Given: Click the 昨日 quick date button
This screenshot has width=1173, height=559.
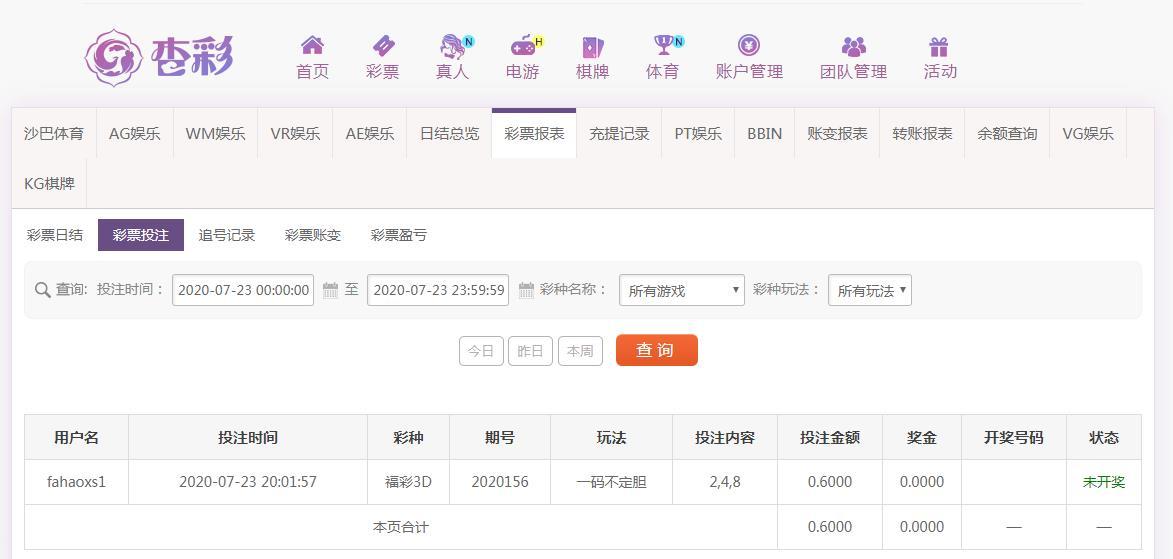Looking at the screenshot, I should tap(530, 351).
